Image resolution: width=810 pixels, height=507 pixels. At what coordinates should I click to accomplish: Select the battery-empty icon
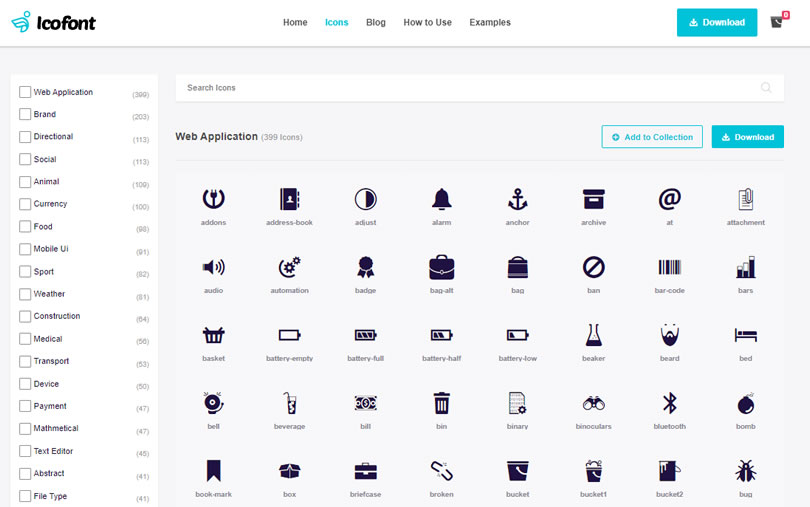tap(289, 335)
